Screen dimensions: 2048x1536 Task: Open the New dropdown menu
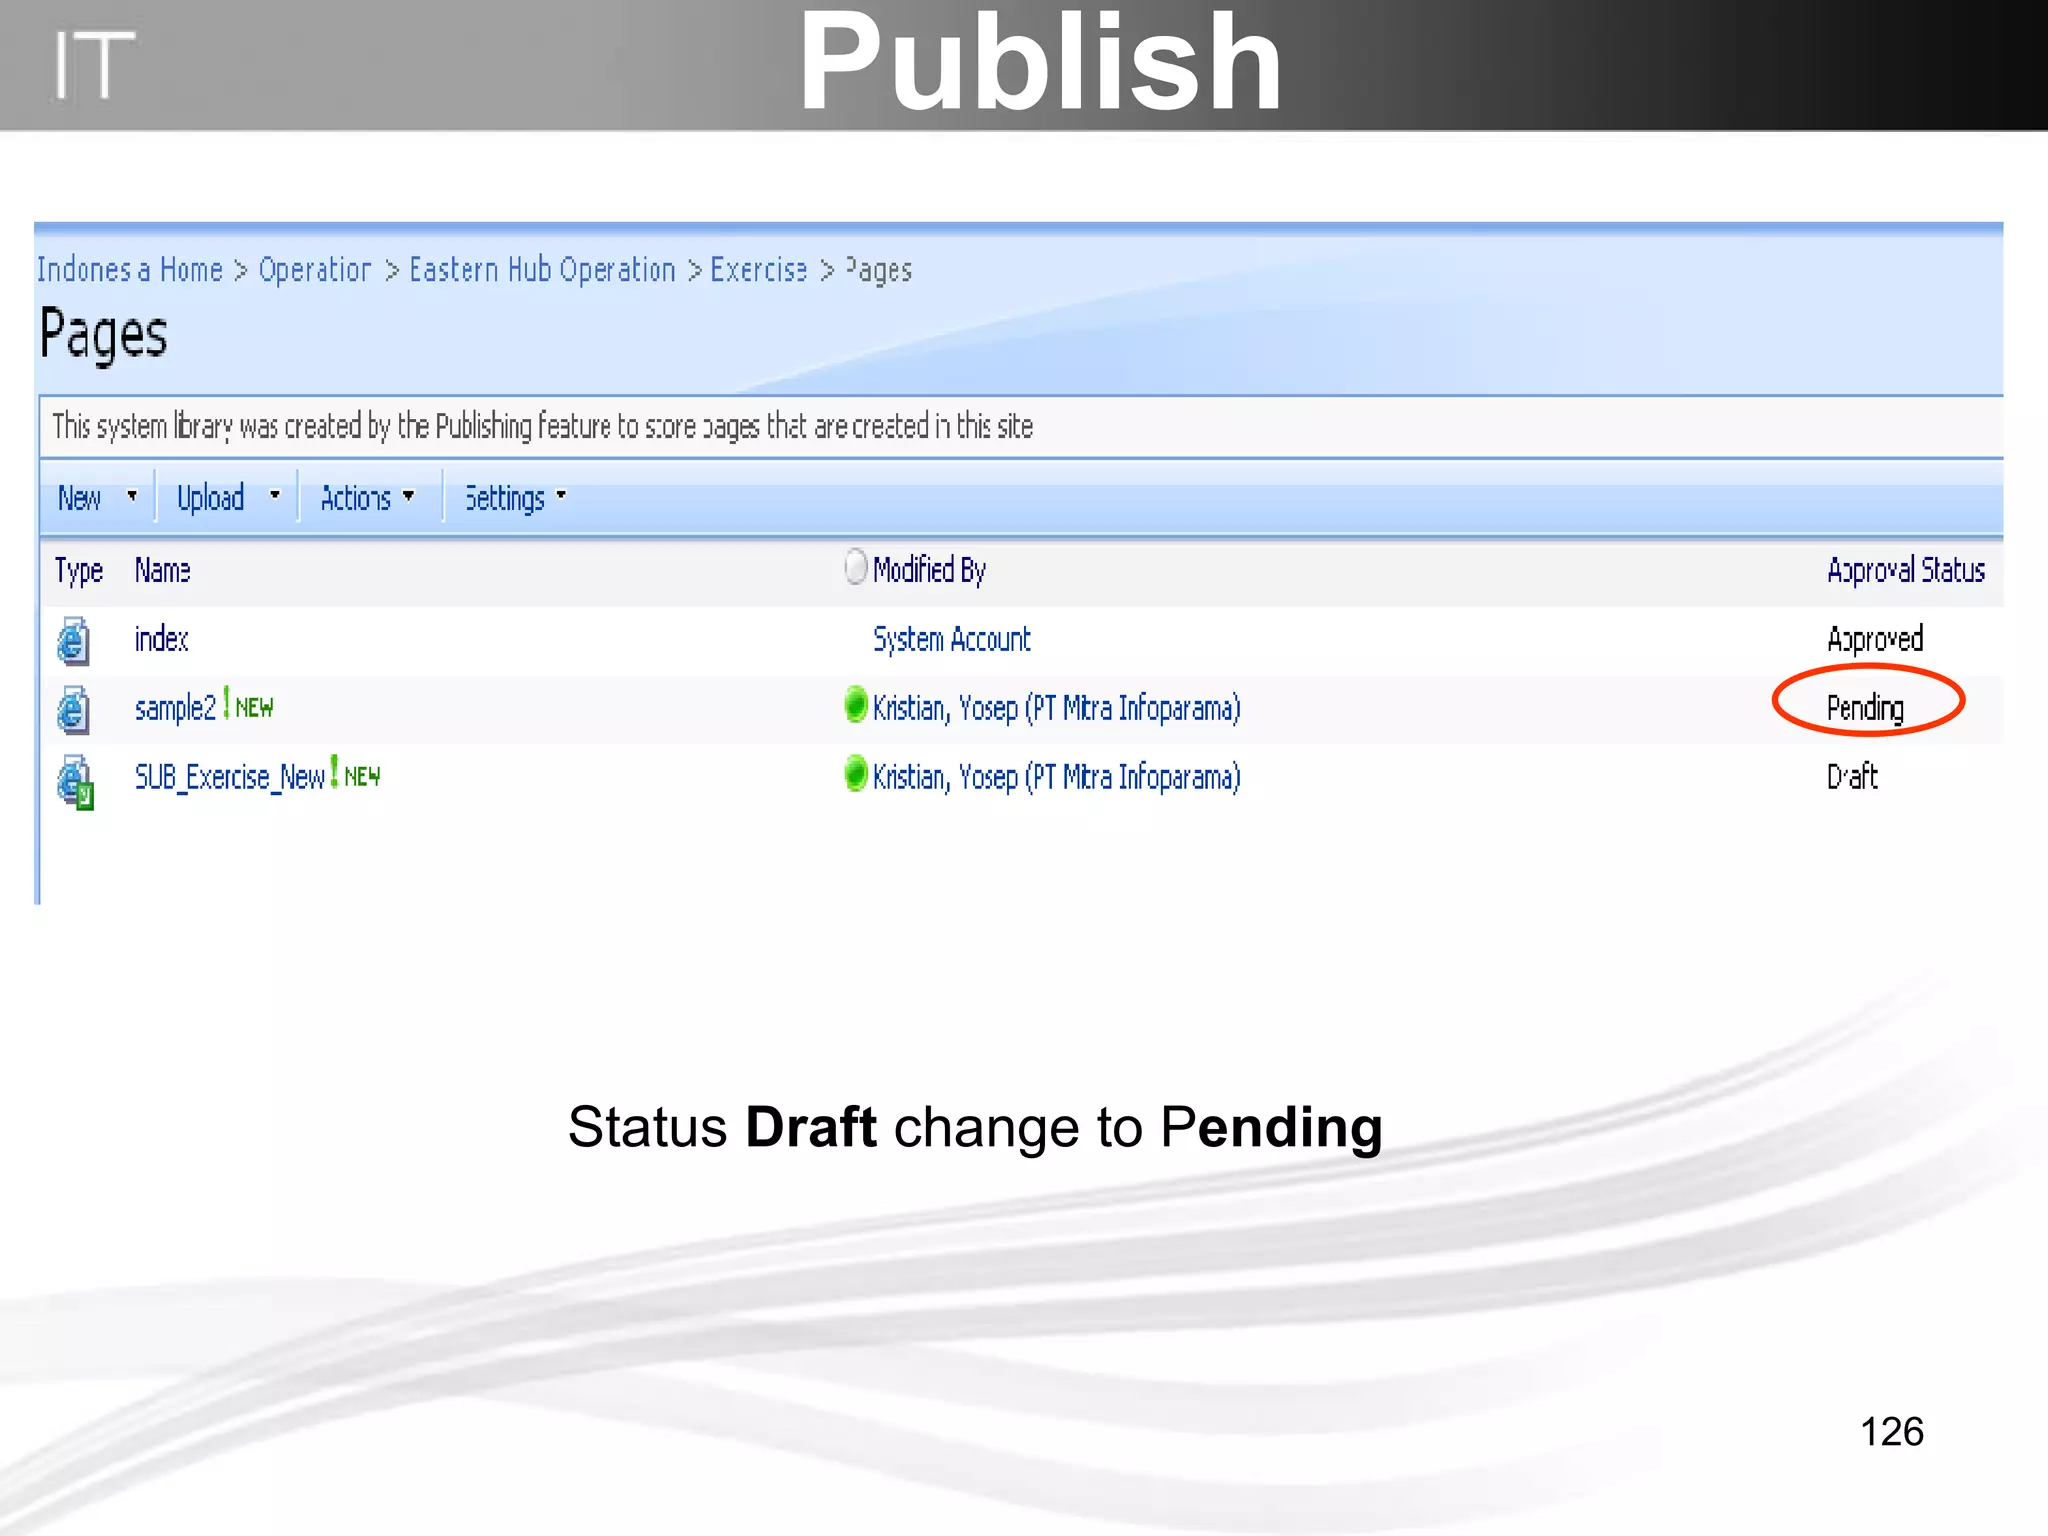pos(97,497)
